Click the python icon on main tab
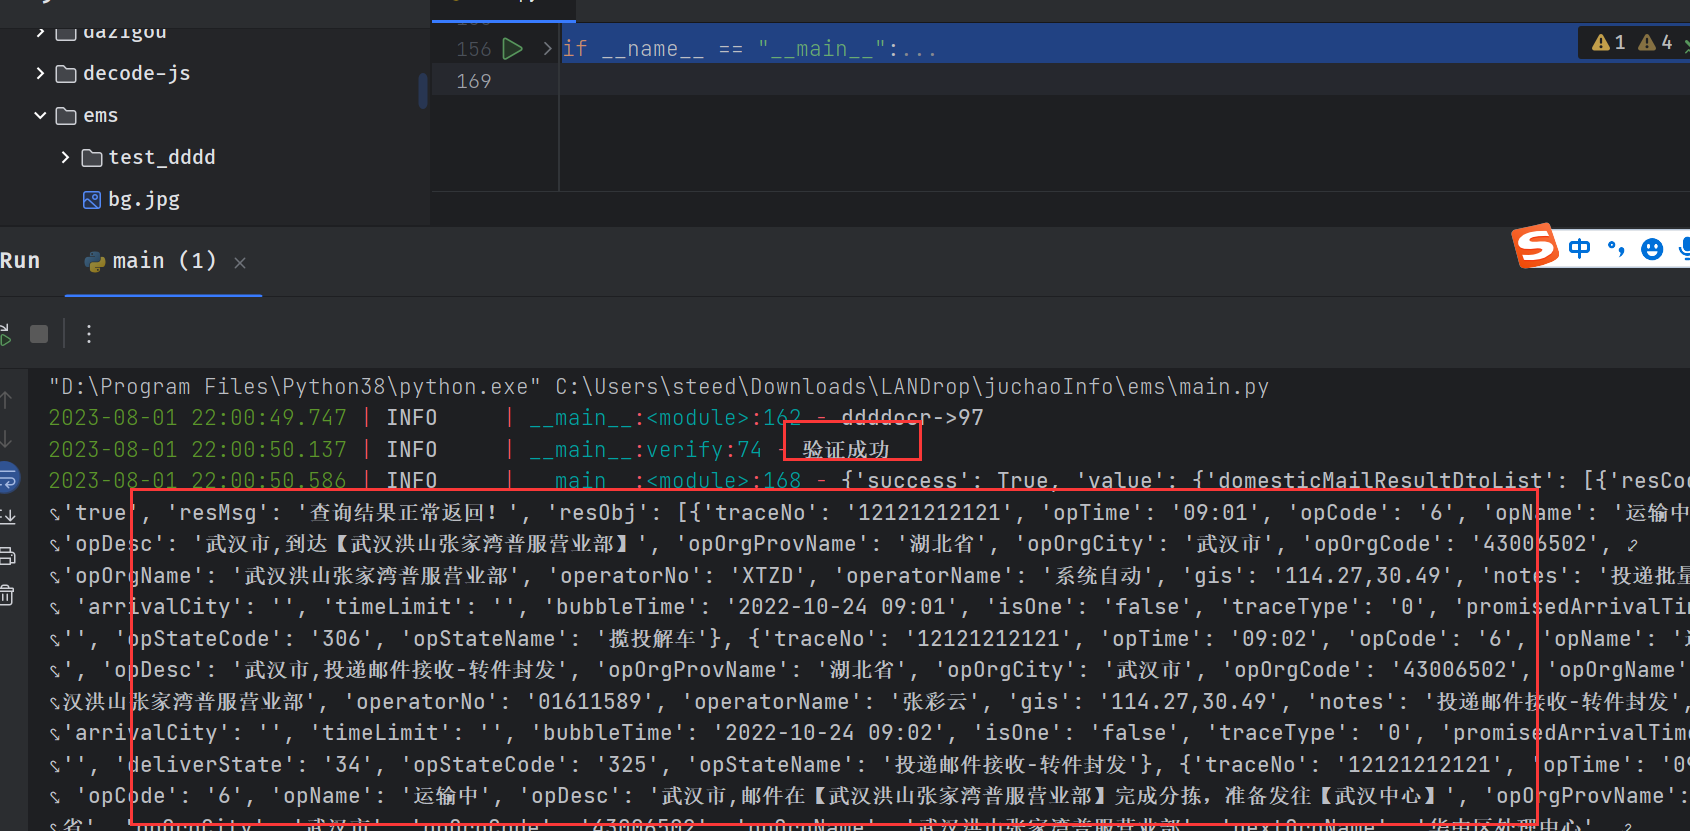This screenshot has width=1690, height=831. pos(96,262)
